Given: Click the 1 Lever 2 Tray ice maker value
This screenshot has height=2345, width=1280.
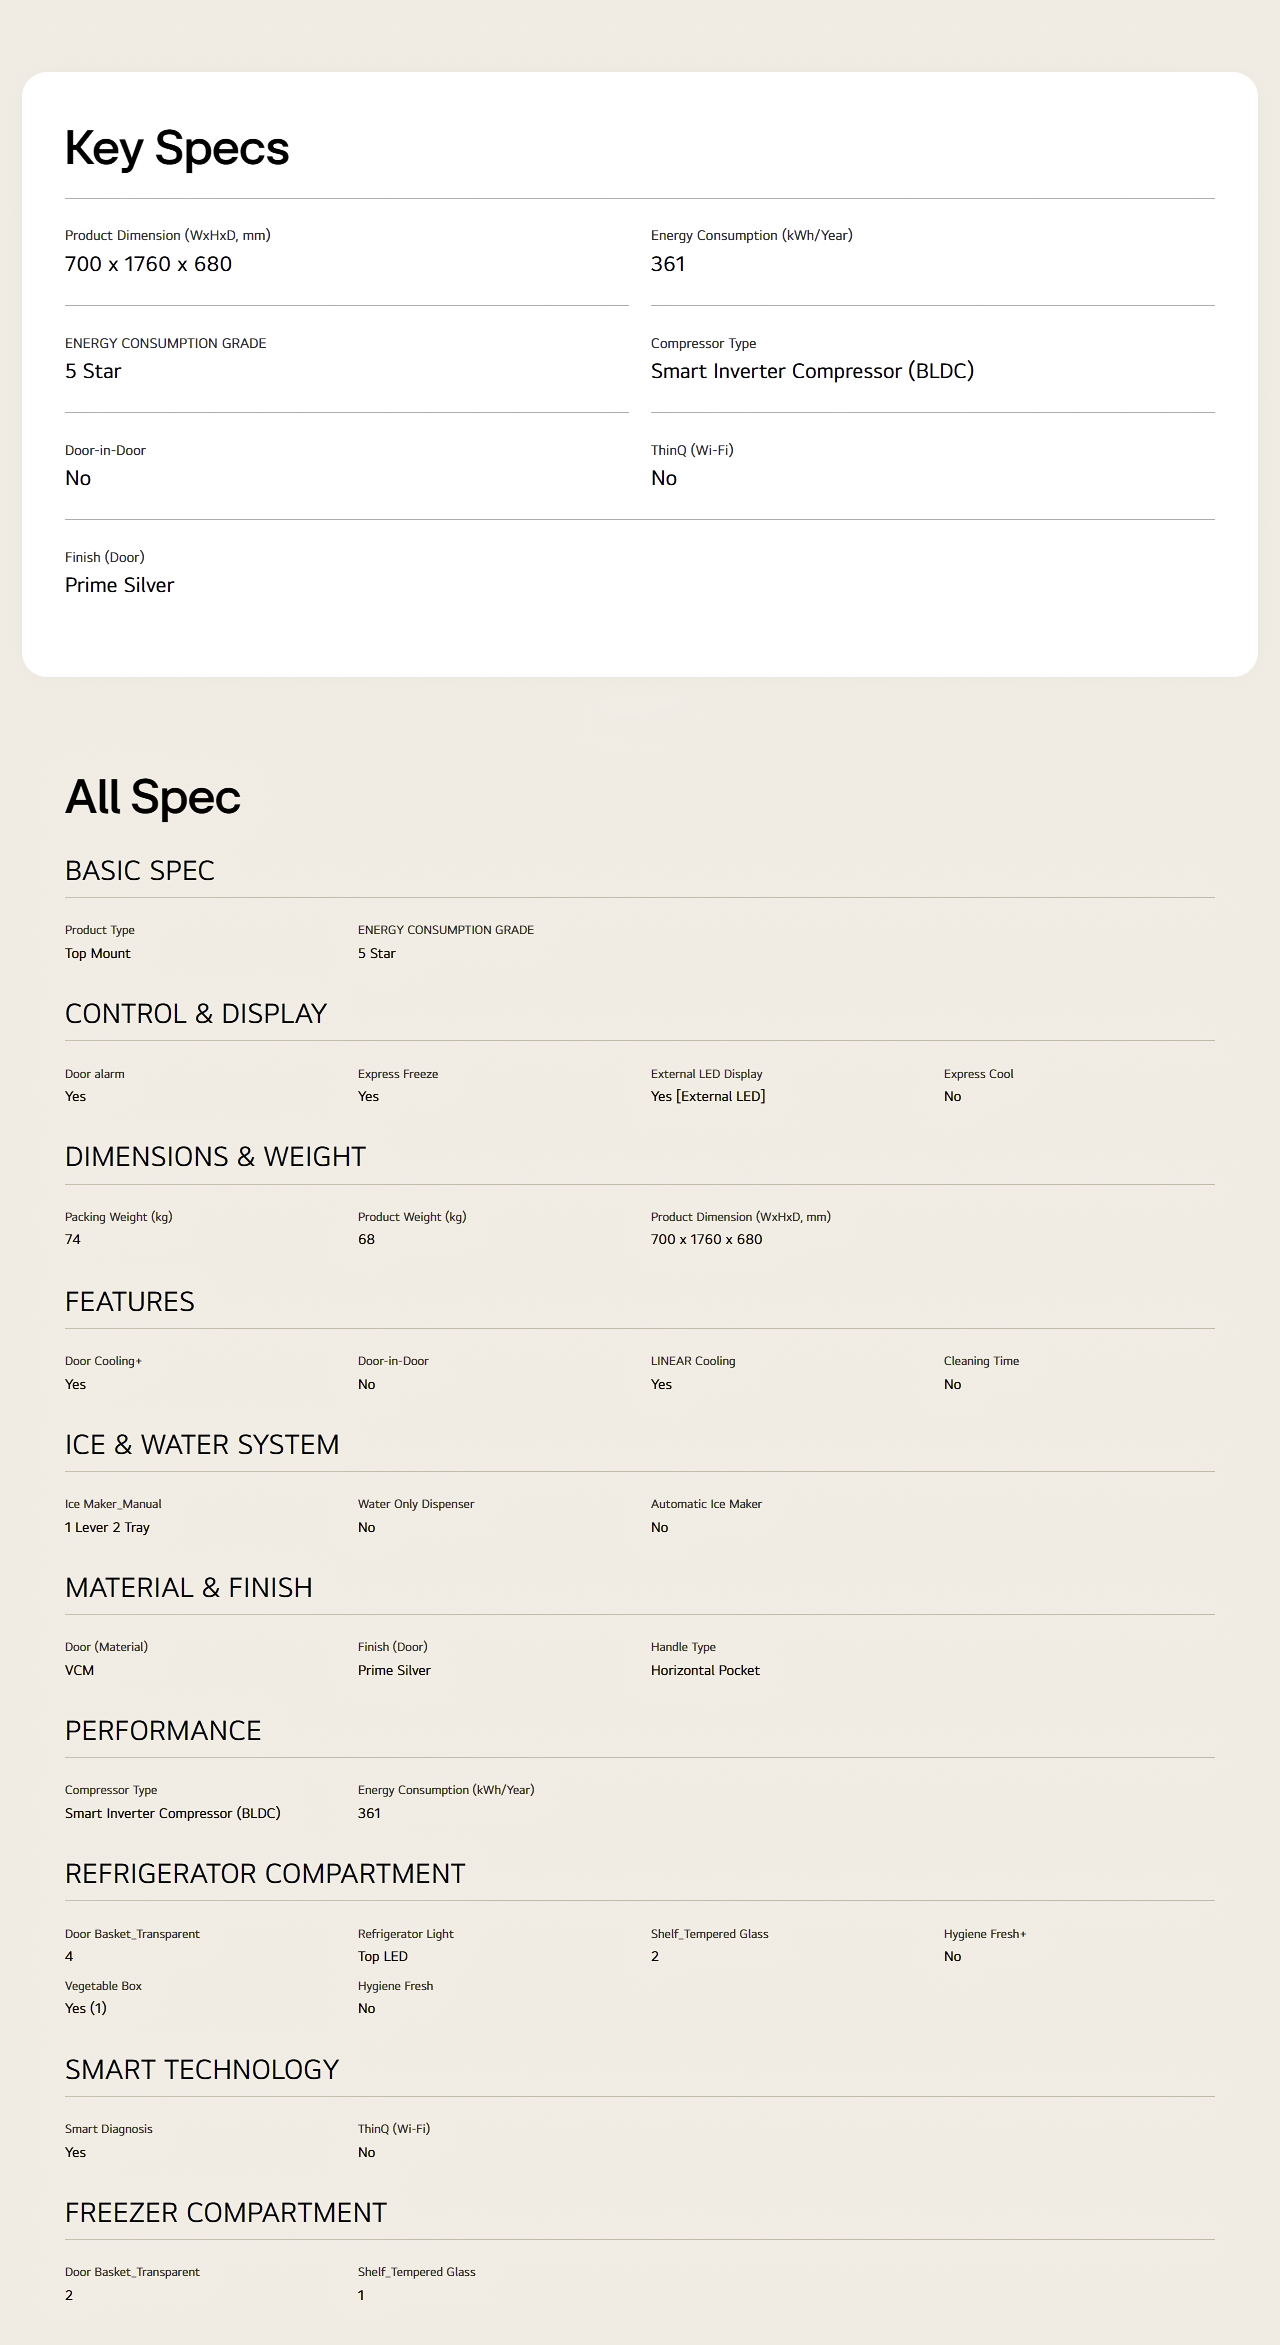Looking at the screenshot, I should pyautogui.click(x=107, y=1527).
